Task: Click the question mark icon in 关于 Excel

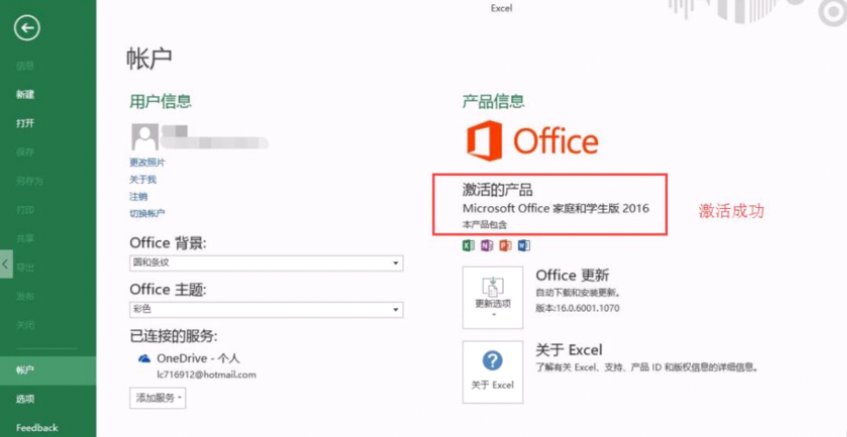Action: 492,361
